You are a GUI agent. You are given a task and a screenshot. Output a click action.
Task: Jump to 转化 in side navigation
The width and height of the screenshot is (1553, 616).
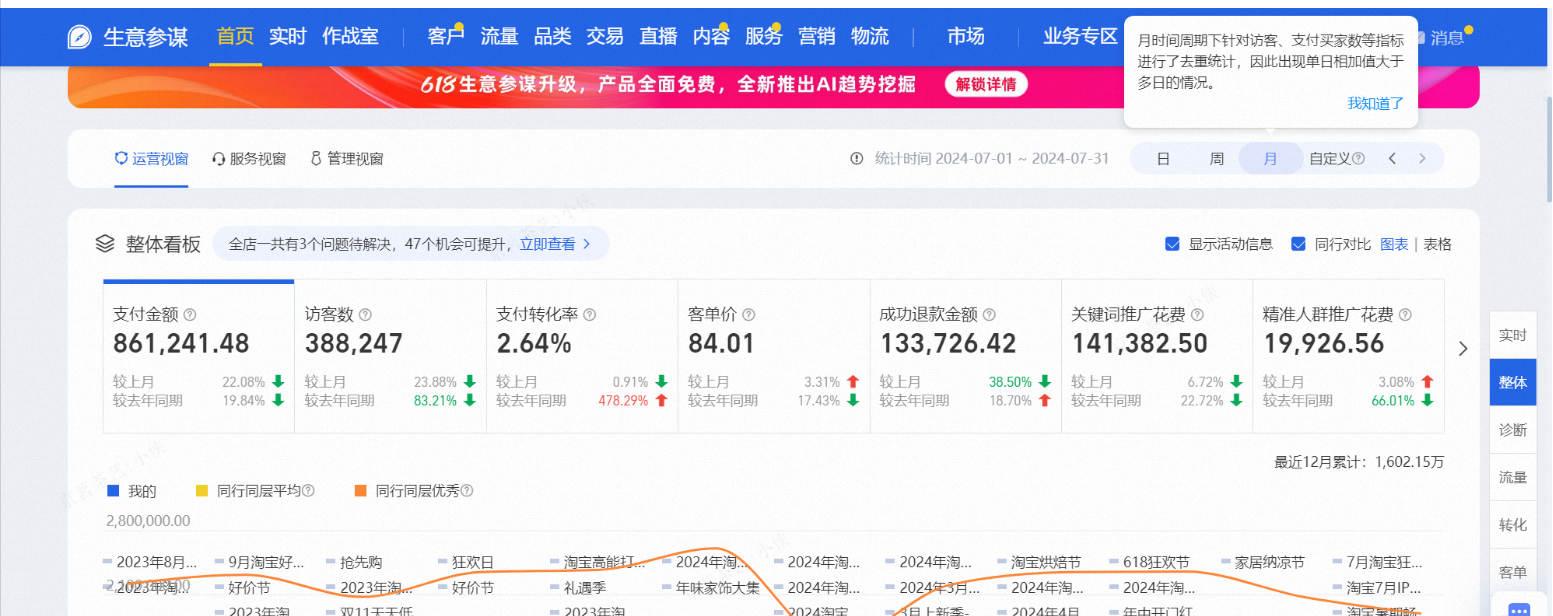tap(1513, 524)
